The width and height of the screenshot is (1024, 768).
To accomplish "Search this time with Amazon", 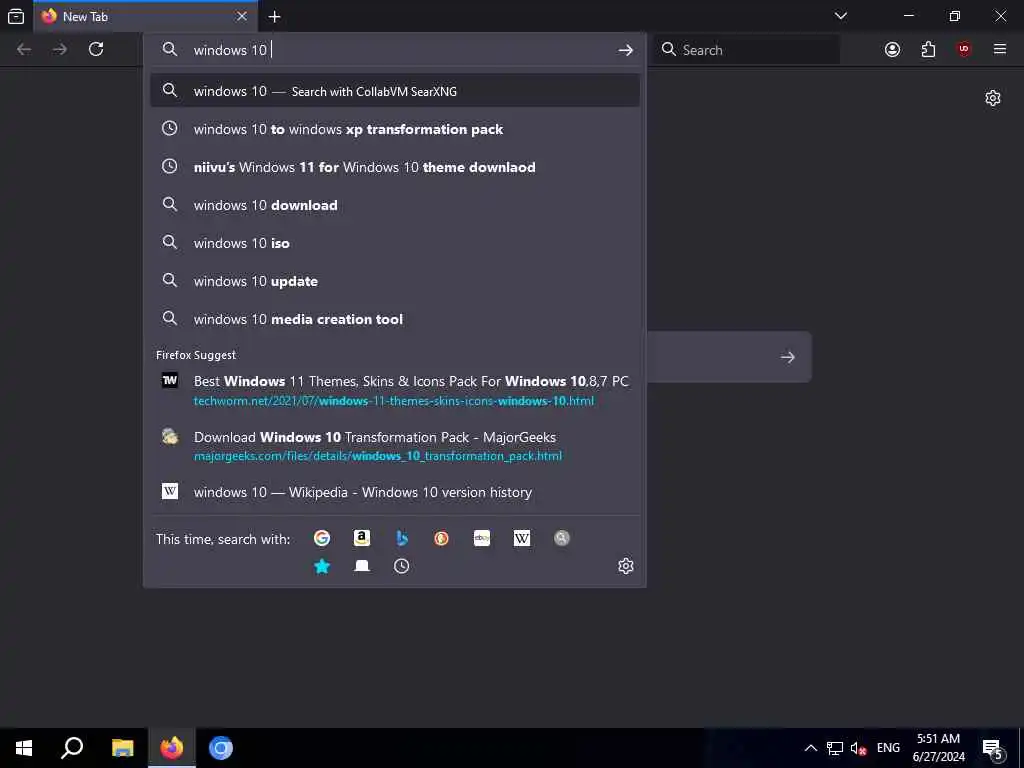I will point(362,538).
